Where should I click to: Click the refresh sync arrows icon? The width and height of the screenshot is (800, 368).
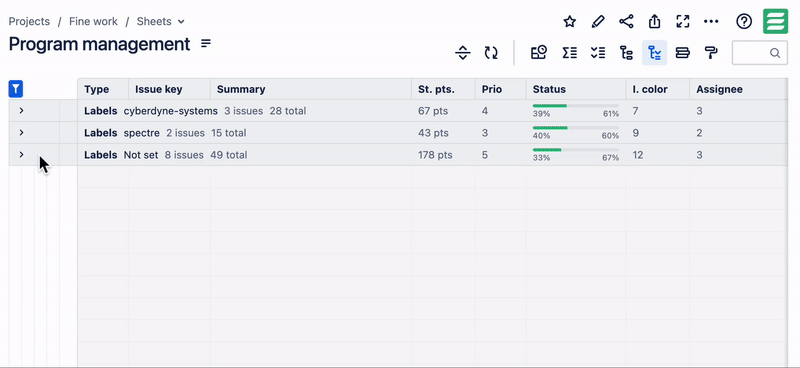tap(491, 53)
